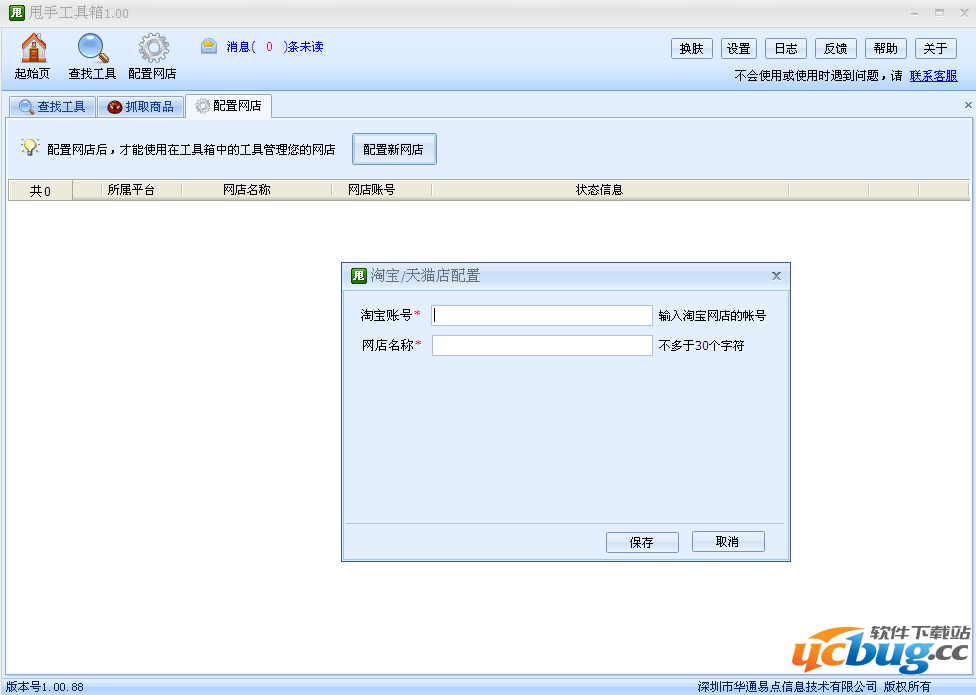
Task: Click the 反馈 feedback button
Action: click(835, 48)
